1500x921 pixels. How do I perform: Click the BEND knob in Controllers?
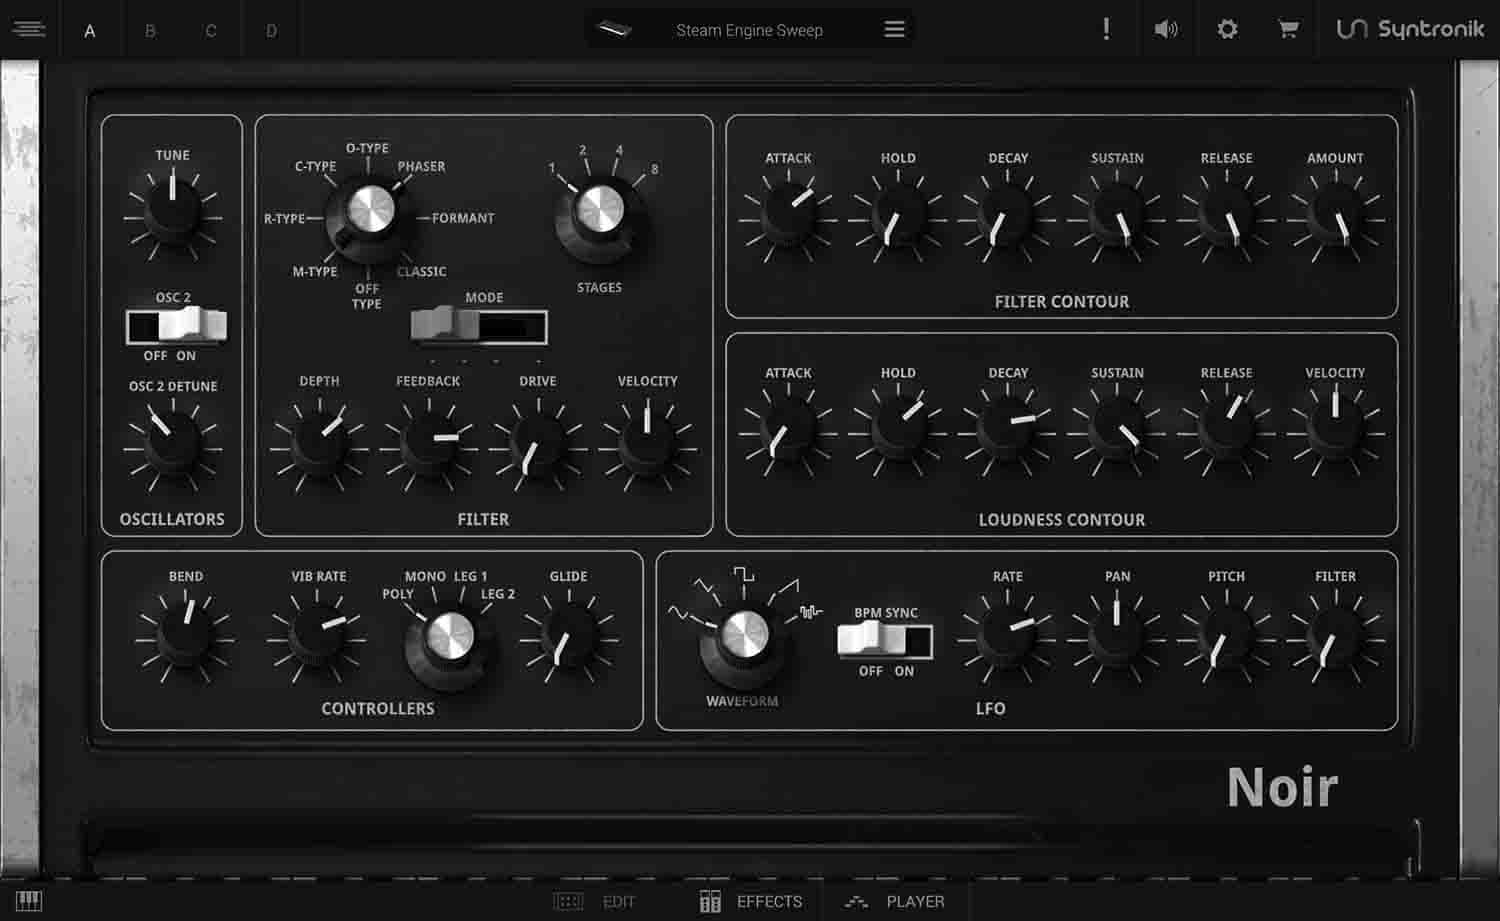(185, 635)
